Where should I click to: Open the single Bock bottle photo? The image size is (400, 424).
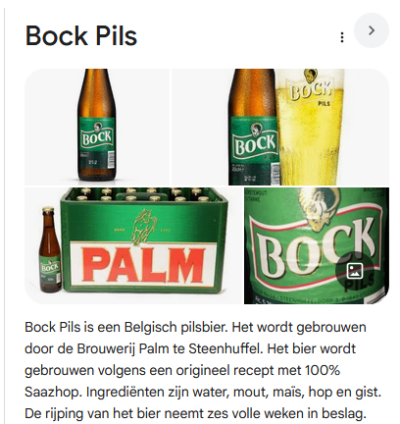[x=97, y=127]
